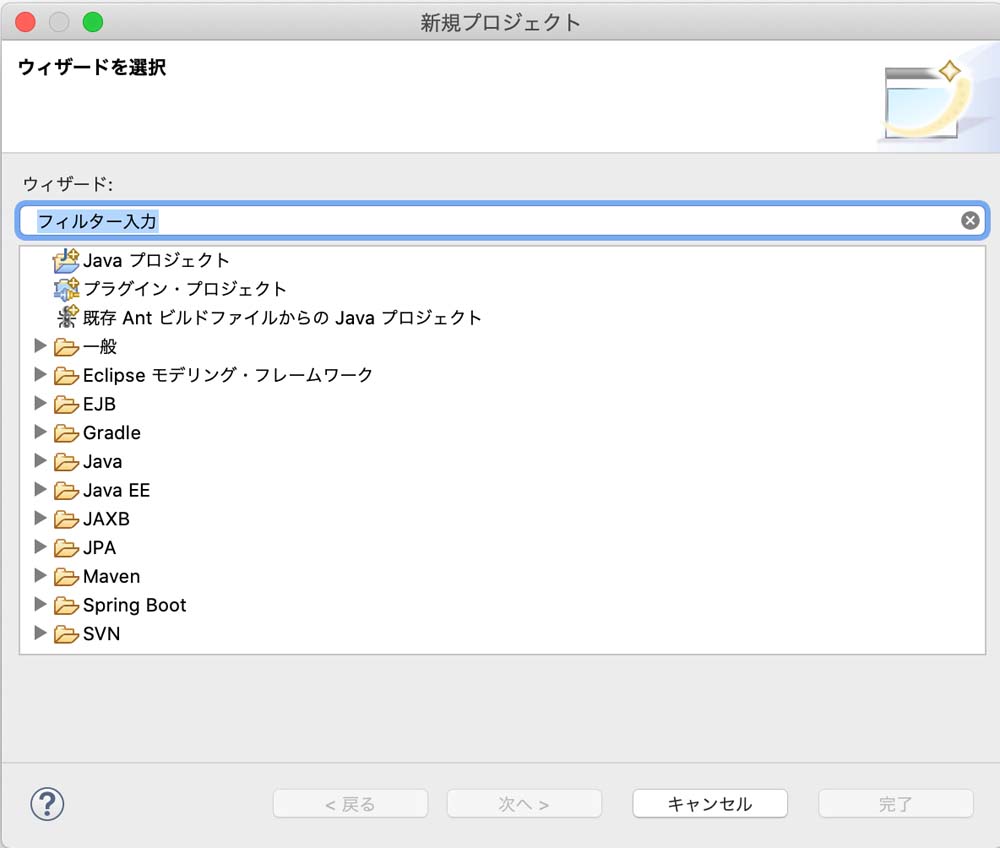Image resolution: width=1000 pixels, height=848 pixels.
Task: Click the 一般 folder icon
Action: [66, 347]
